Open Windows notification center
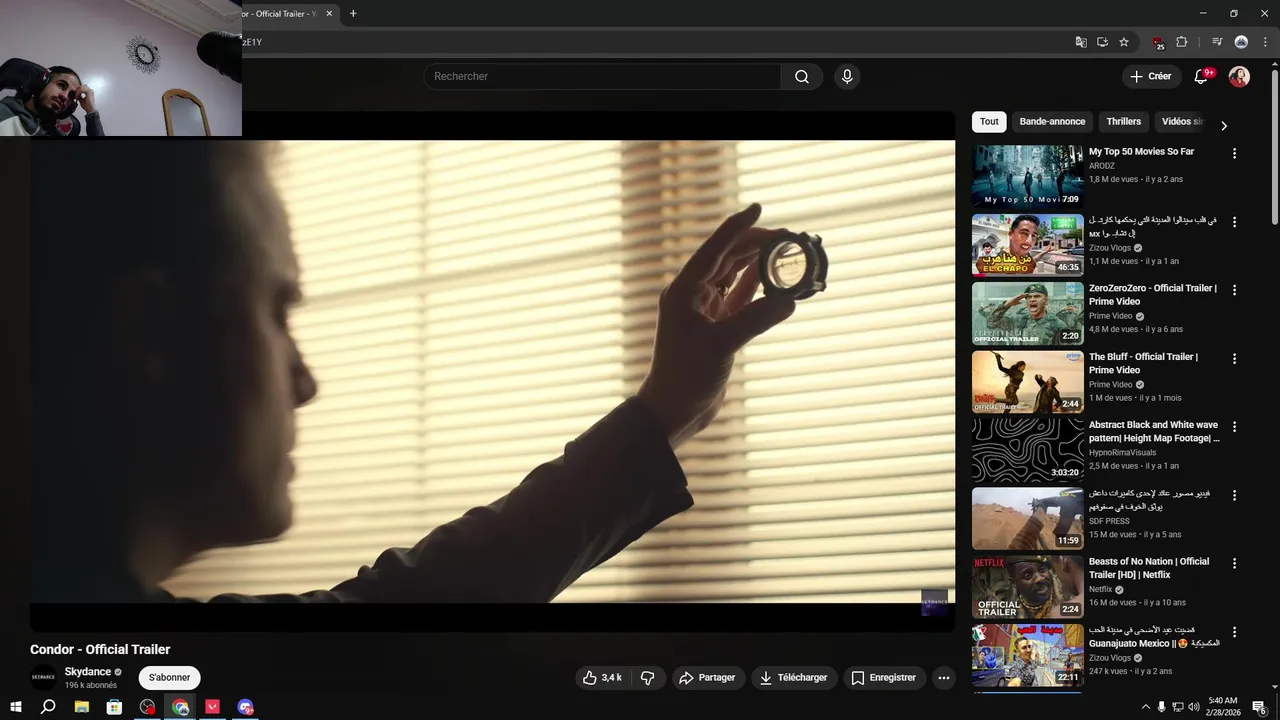This screenshot has width=1280, height=720. (x=1259, y=707)
